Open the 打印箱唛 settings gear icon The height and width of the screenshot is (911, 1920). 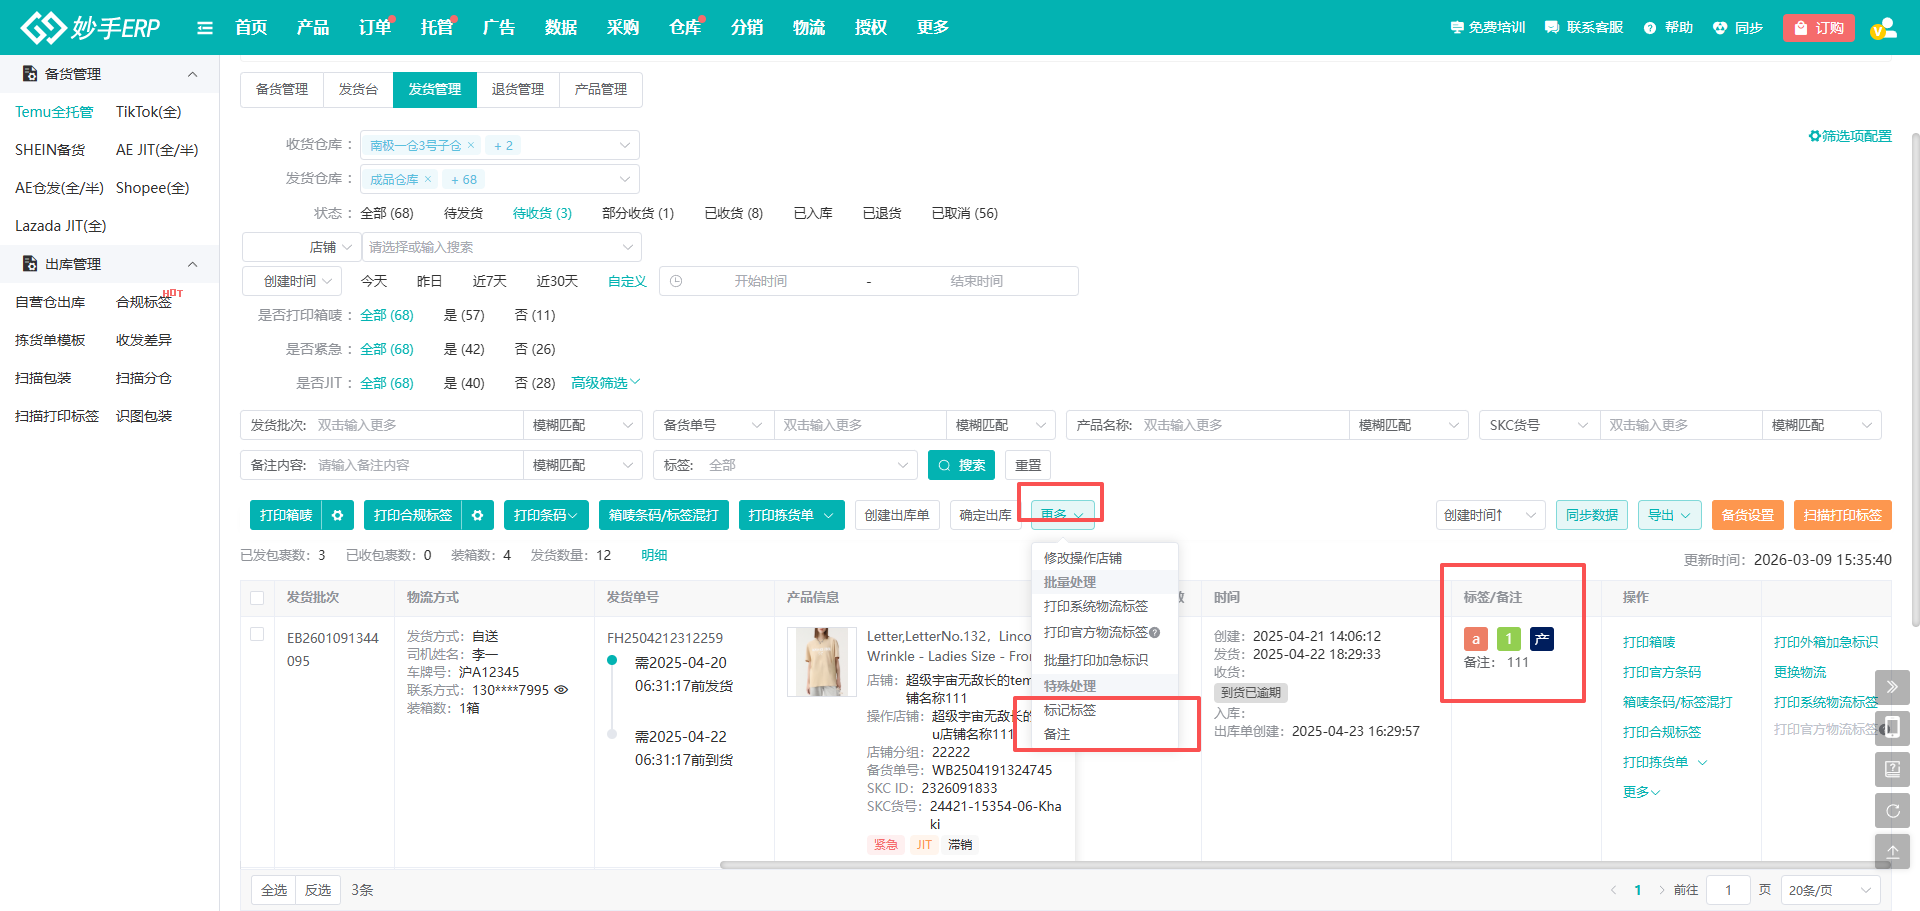(338, 515)
